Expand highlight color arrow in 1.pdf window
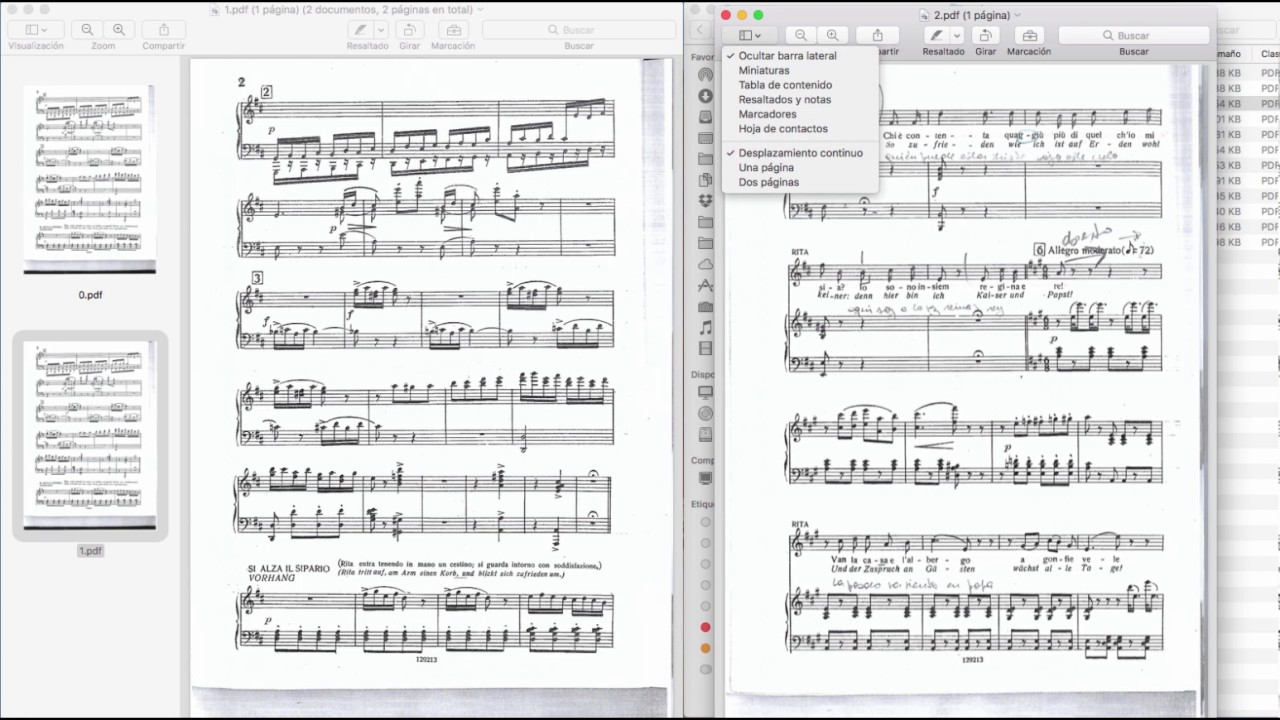Viewport: 1280px width, 720px height. pyautogui.click(x=381, y=30)
